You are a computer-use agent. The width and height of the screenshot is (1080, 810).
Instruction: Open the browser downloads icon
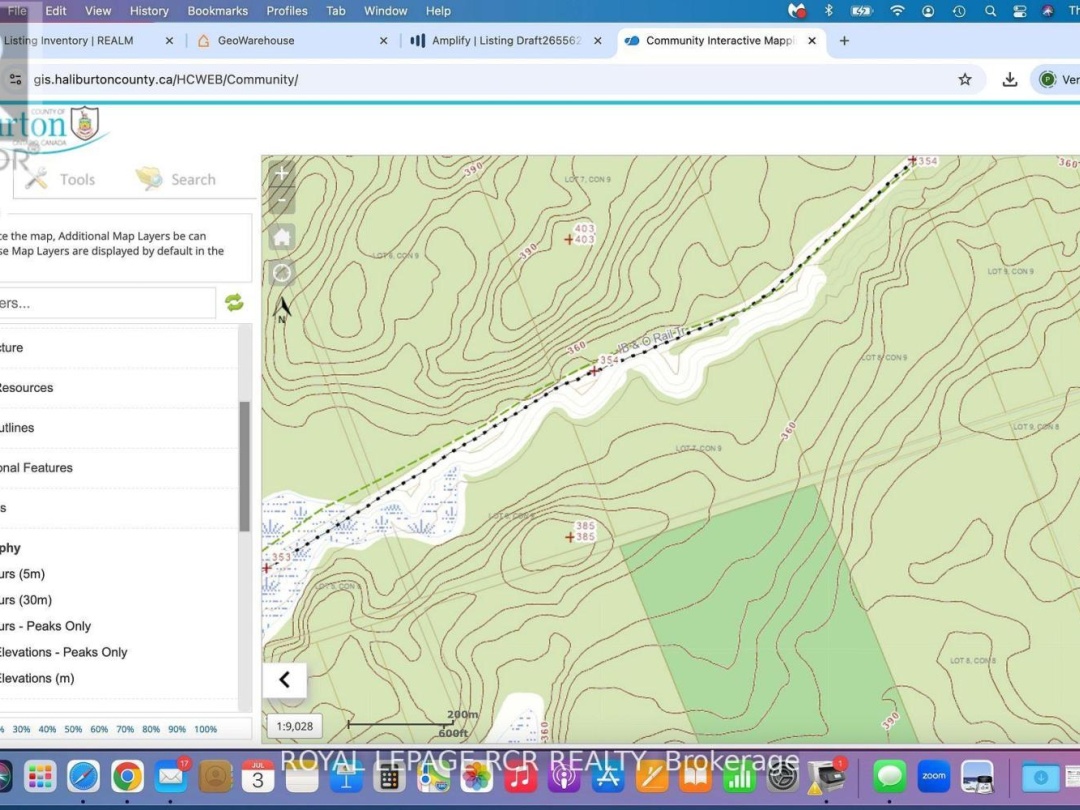tap(1009, 79)
